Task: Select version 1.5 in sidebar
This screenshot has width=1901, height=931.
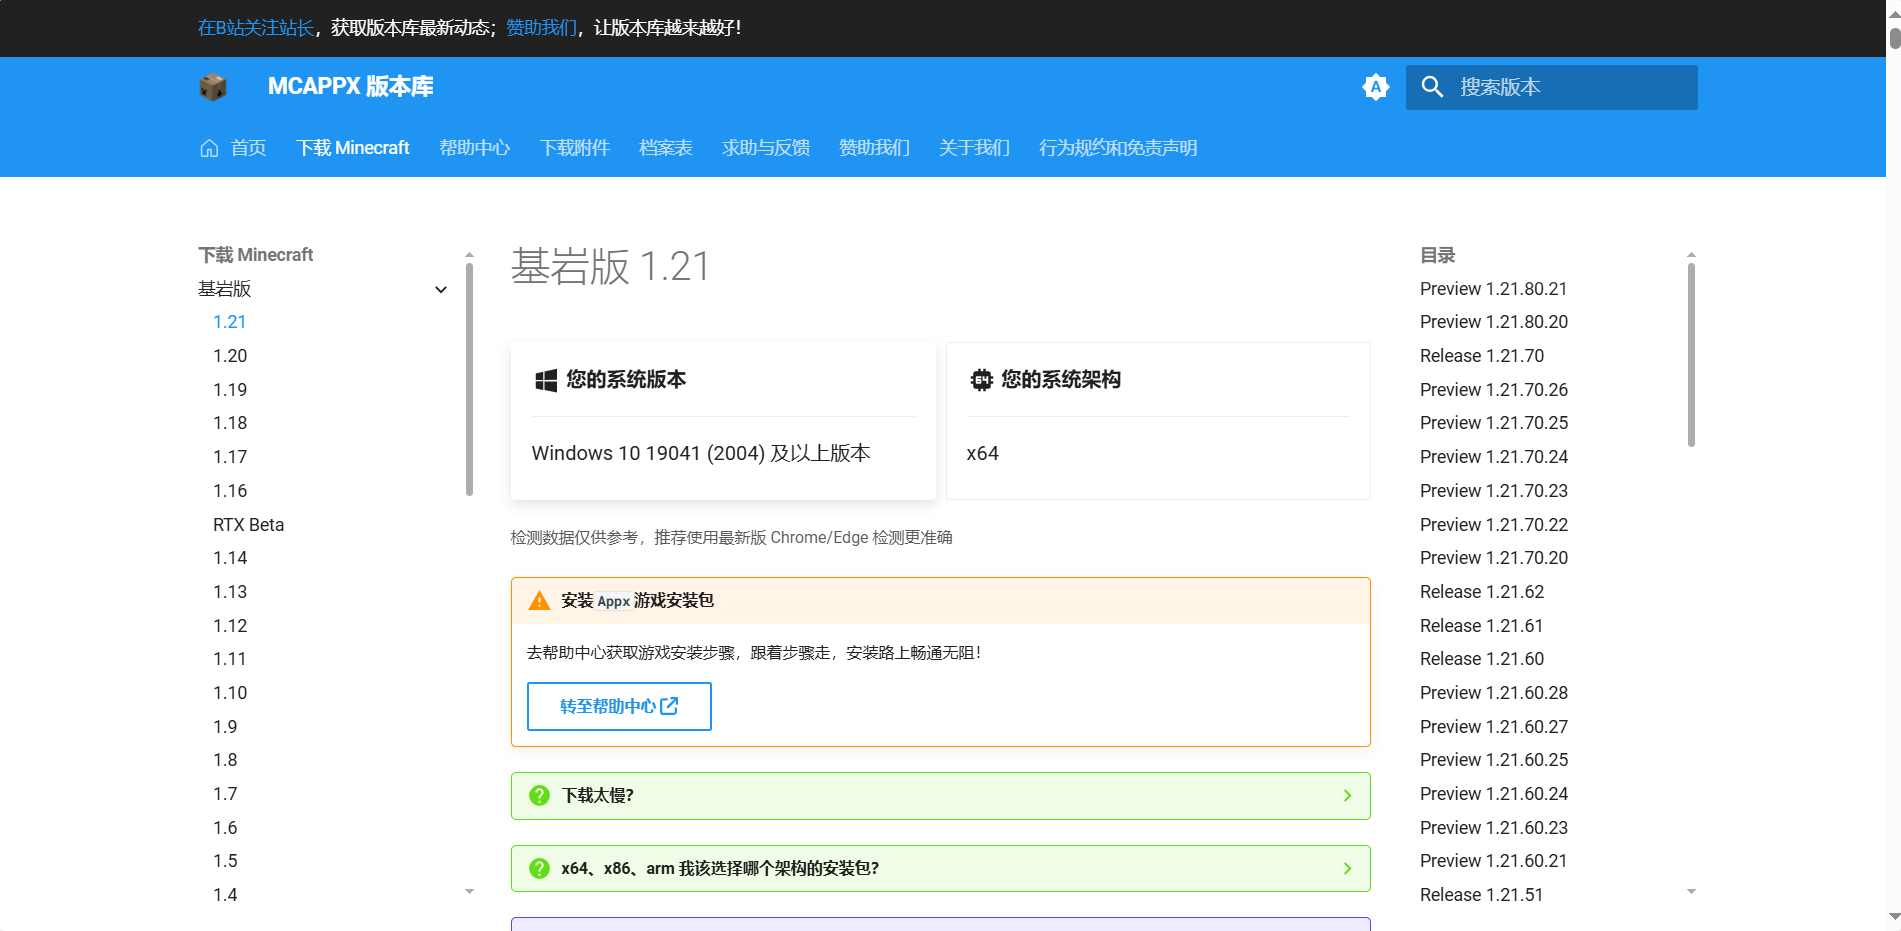Action: pyautogui.click(x=225, y=861)
